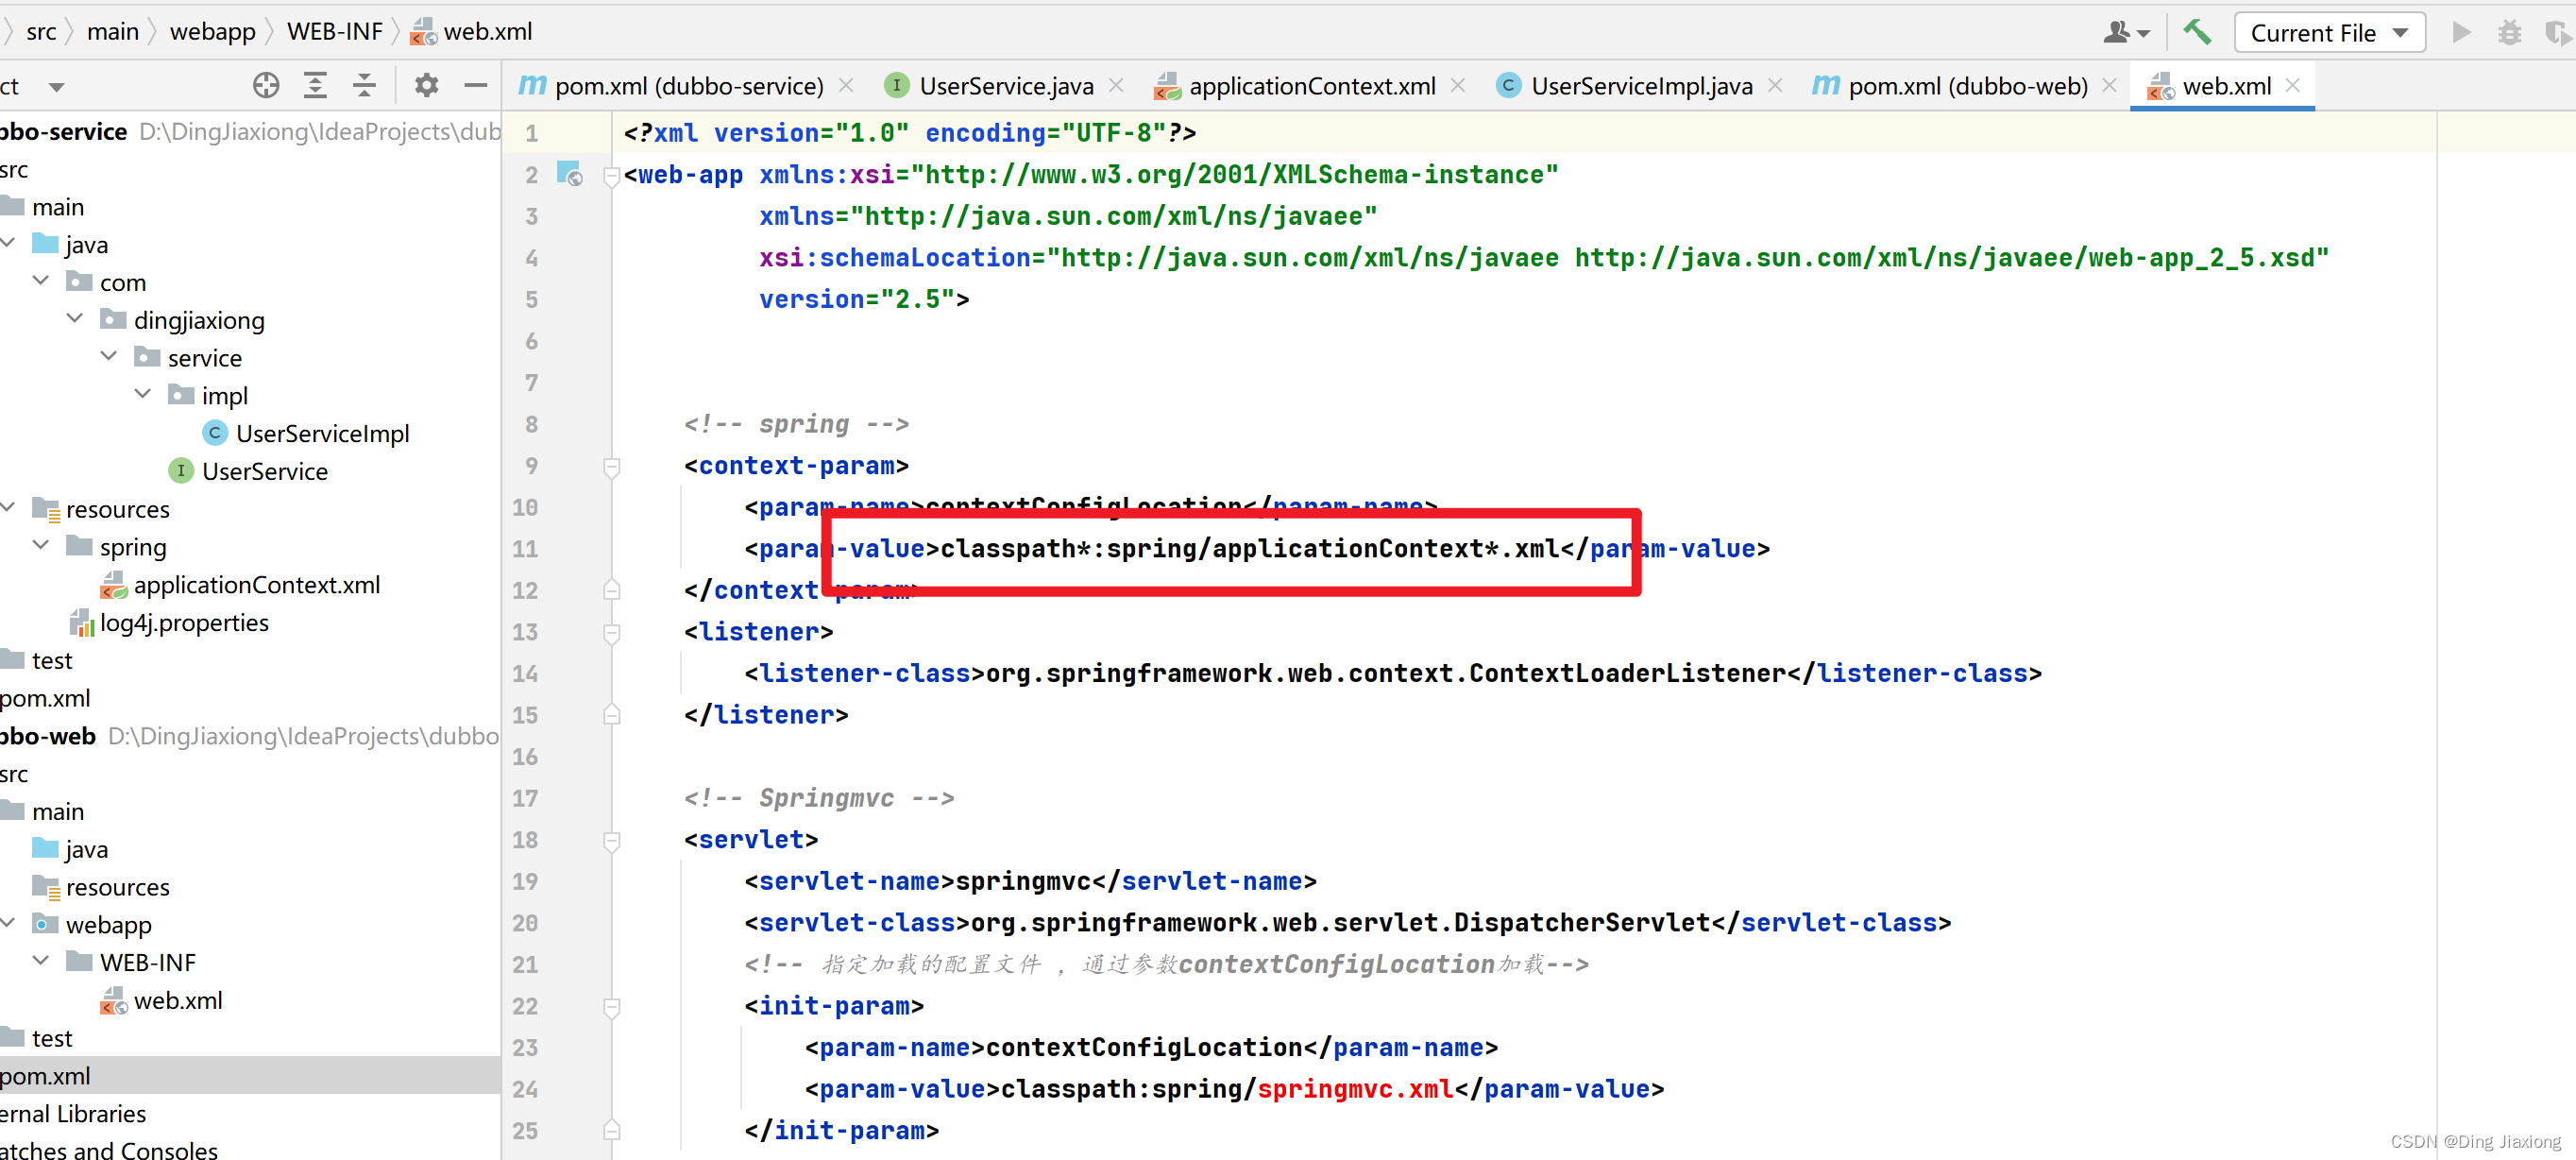Viewport: 2576px width, 1160px height.
Task: Click the dubbo-web resources folder
Action: (x=100, y=887)
